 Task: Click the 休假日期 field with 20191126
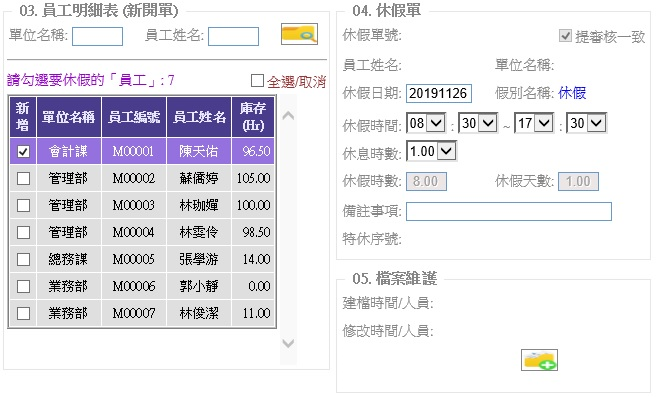pos(439,93)
